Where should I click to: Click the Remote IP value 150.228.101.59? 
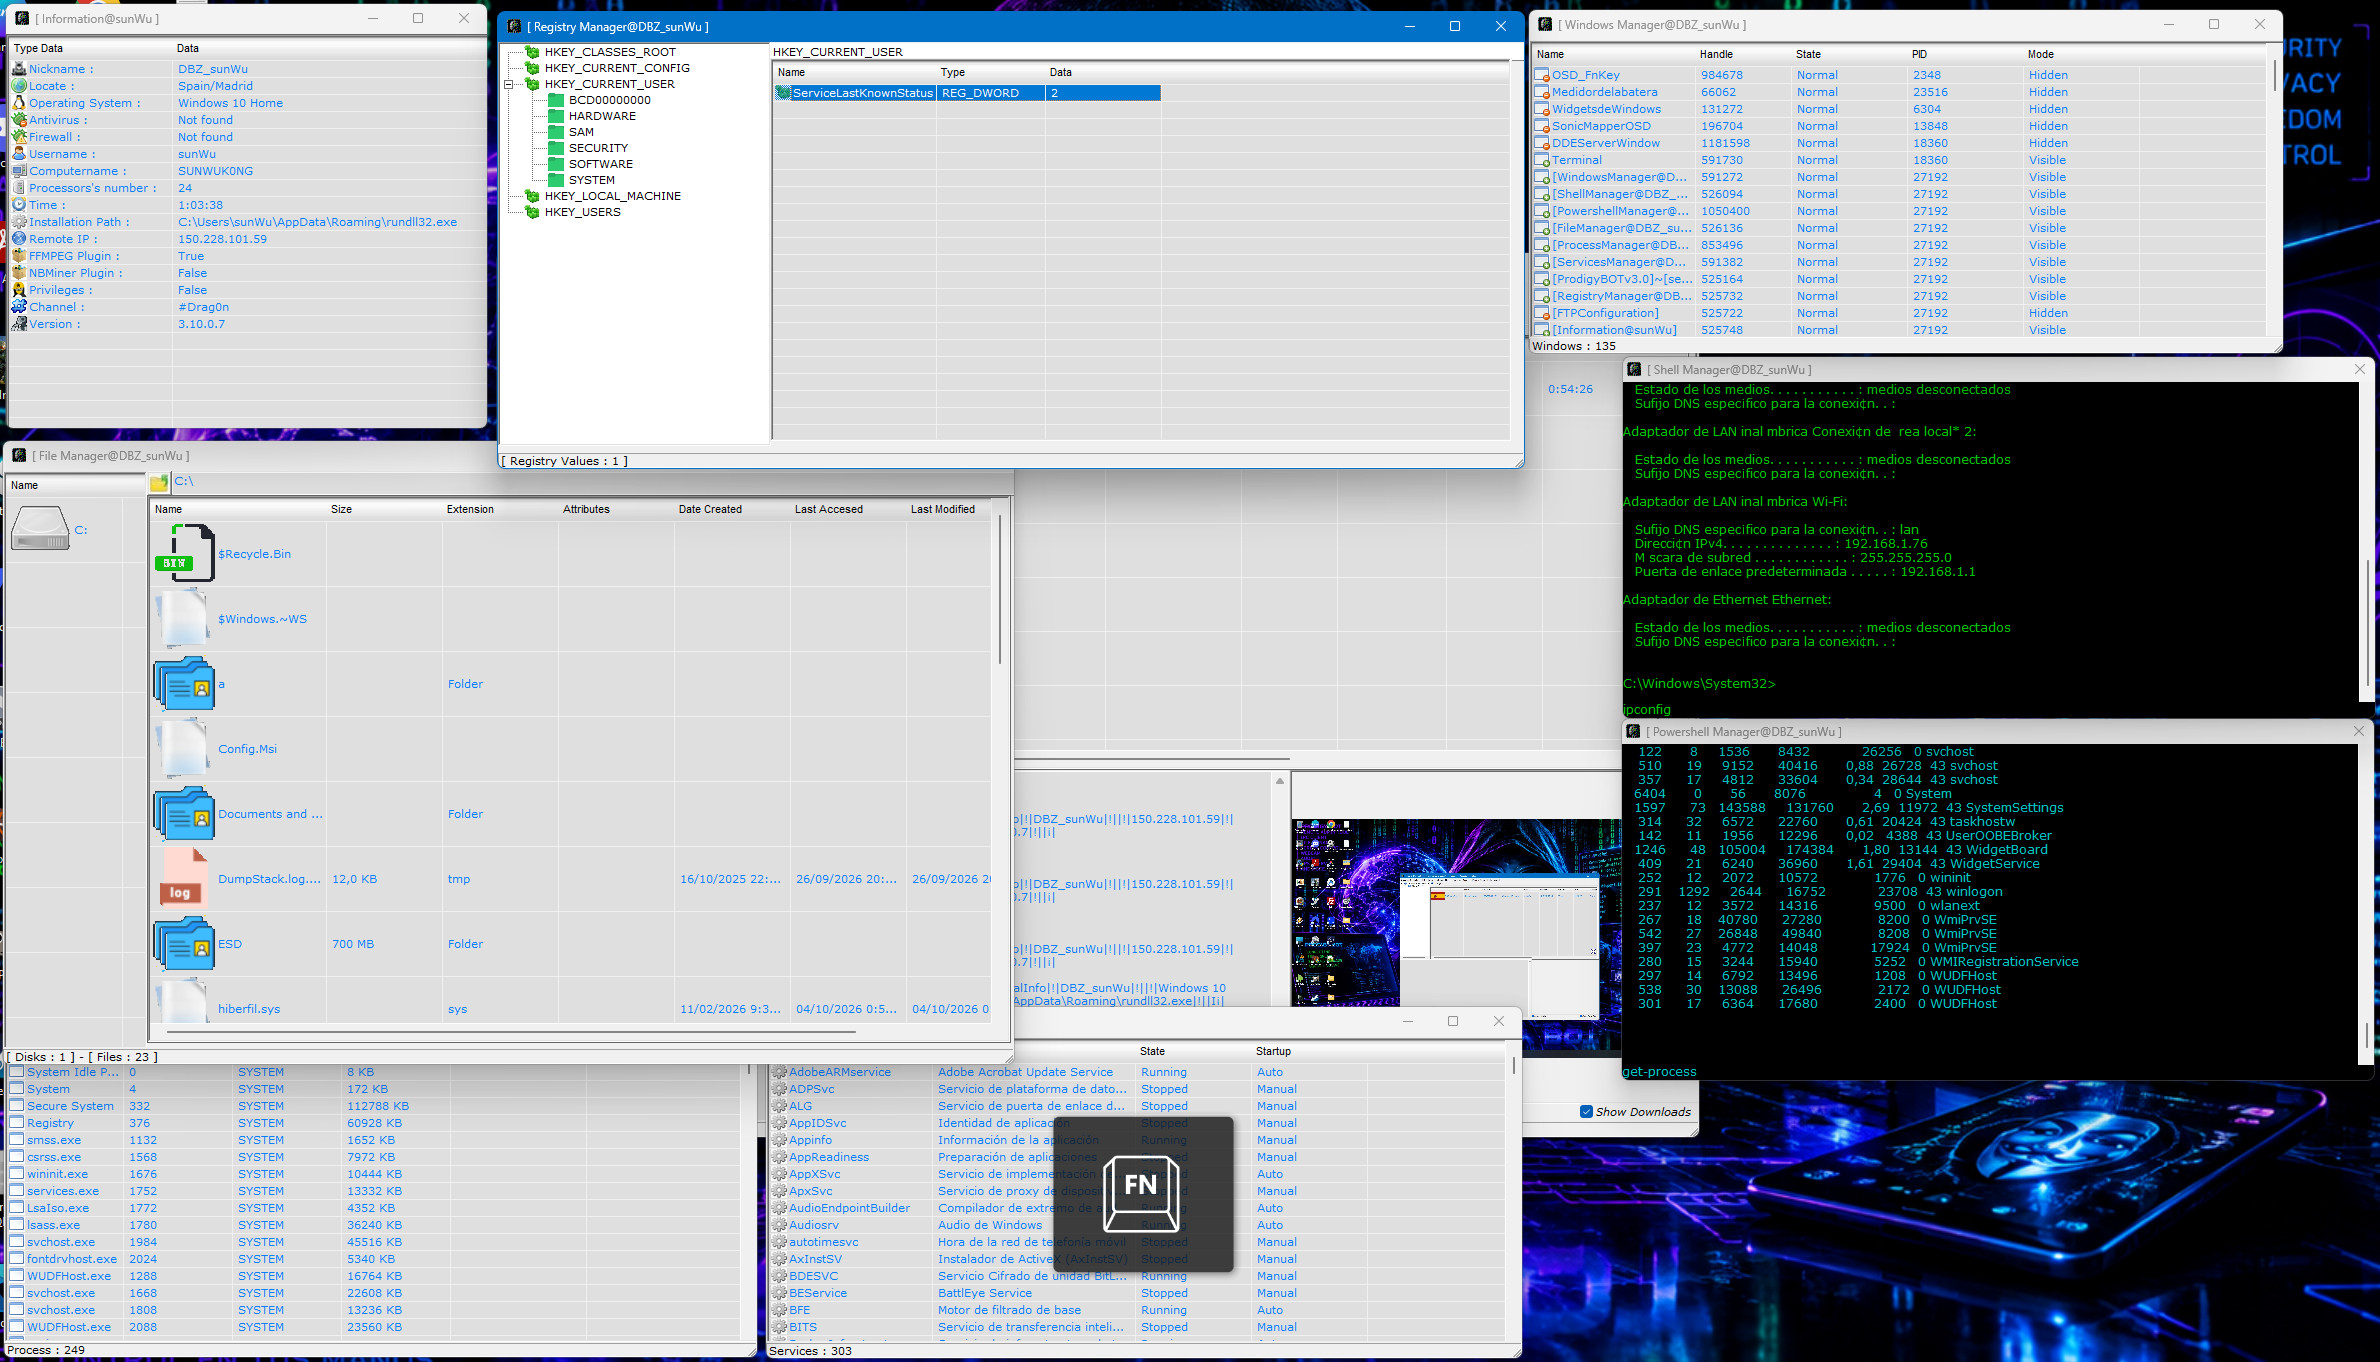[222, 239]
